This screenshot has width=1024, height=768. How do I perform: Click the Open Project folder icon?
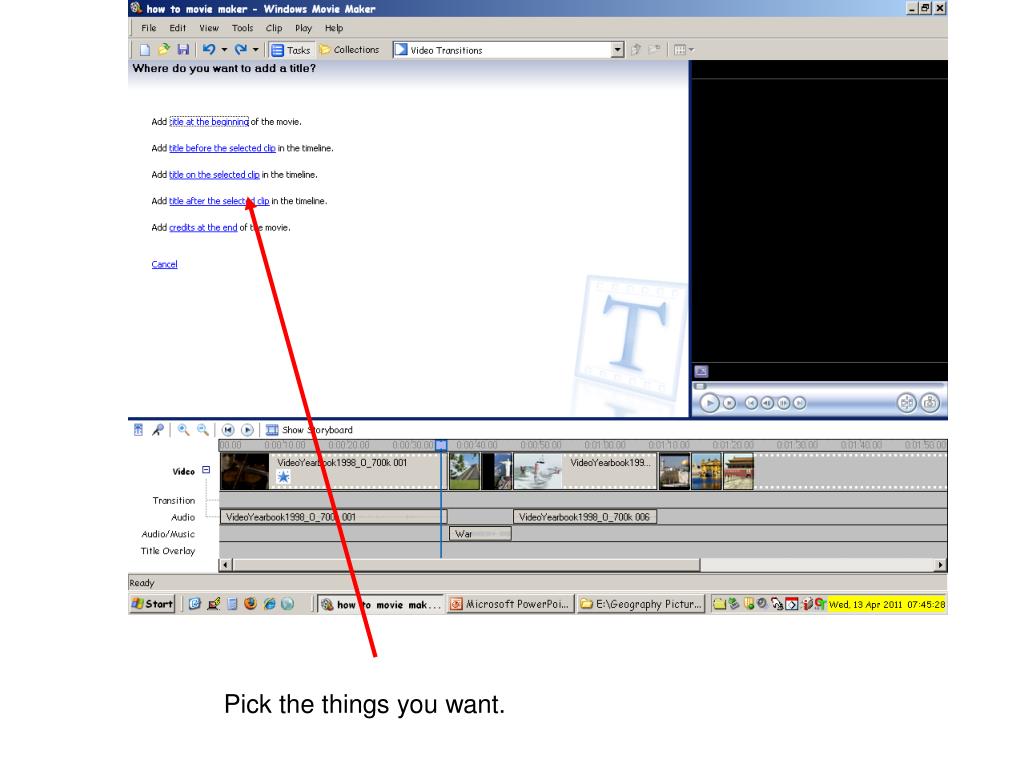pos(164,49)
